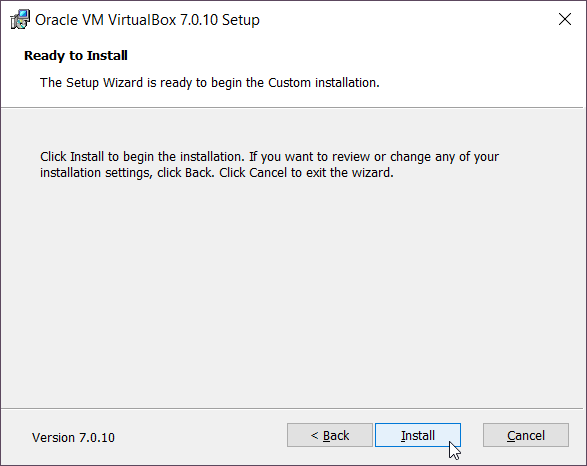Click the "Version 7.0.10" label
Viewport: 587px width, 466px height.
[73, 437]
